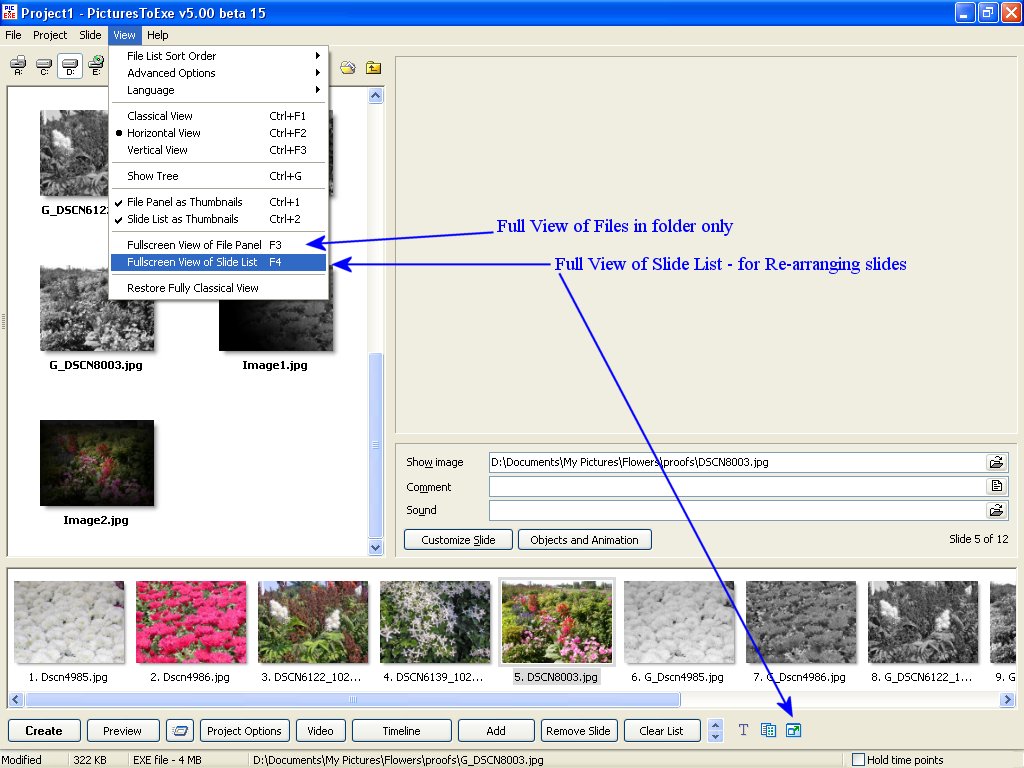The height and width of the screenshot is (768, 1024).
Task: Expand File List Sort Order submenu
Action: point(218,56)
